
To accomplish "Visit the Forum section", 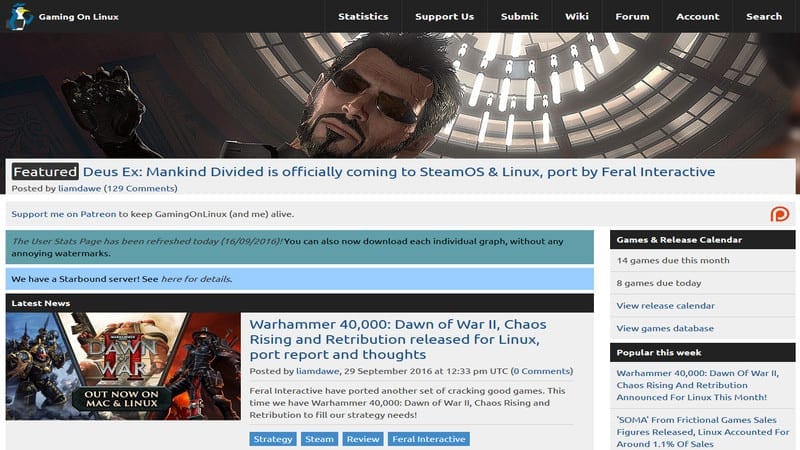I will point(632,16).
